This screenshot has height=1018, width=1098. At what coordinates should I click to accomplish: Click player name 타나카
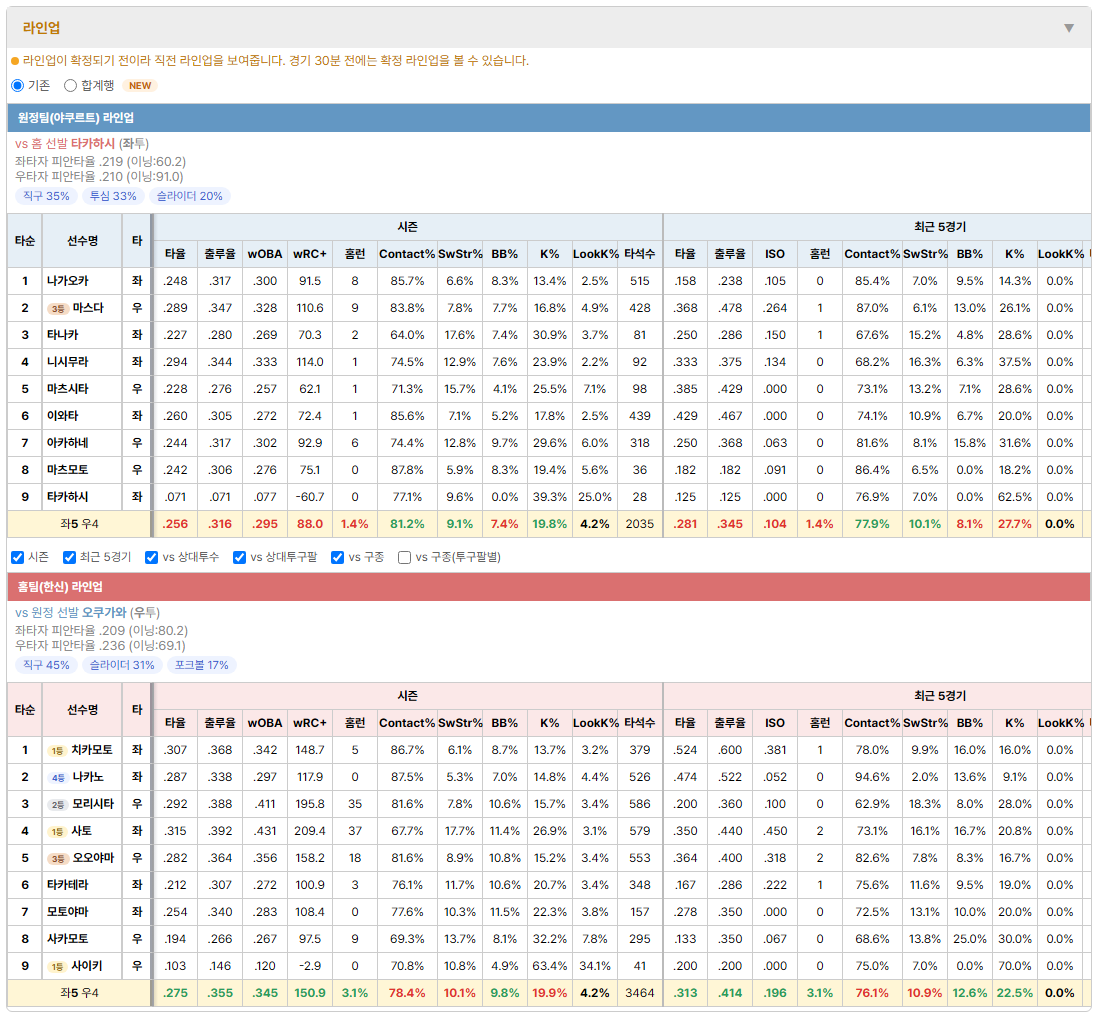tap(63, 335)
